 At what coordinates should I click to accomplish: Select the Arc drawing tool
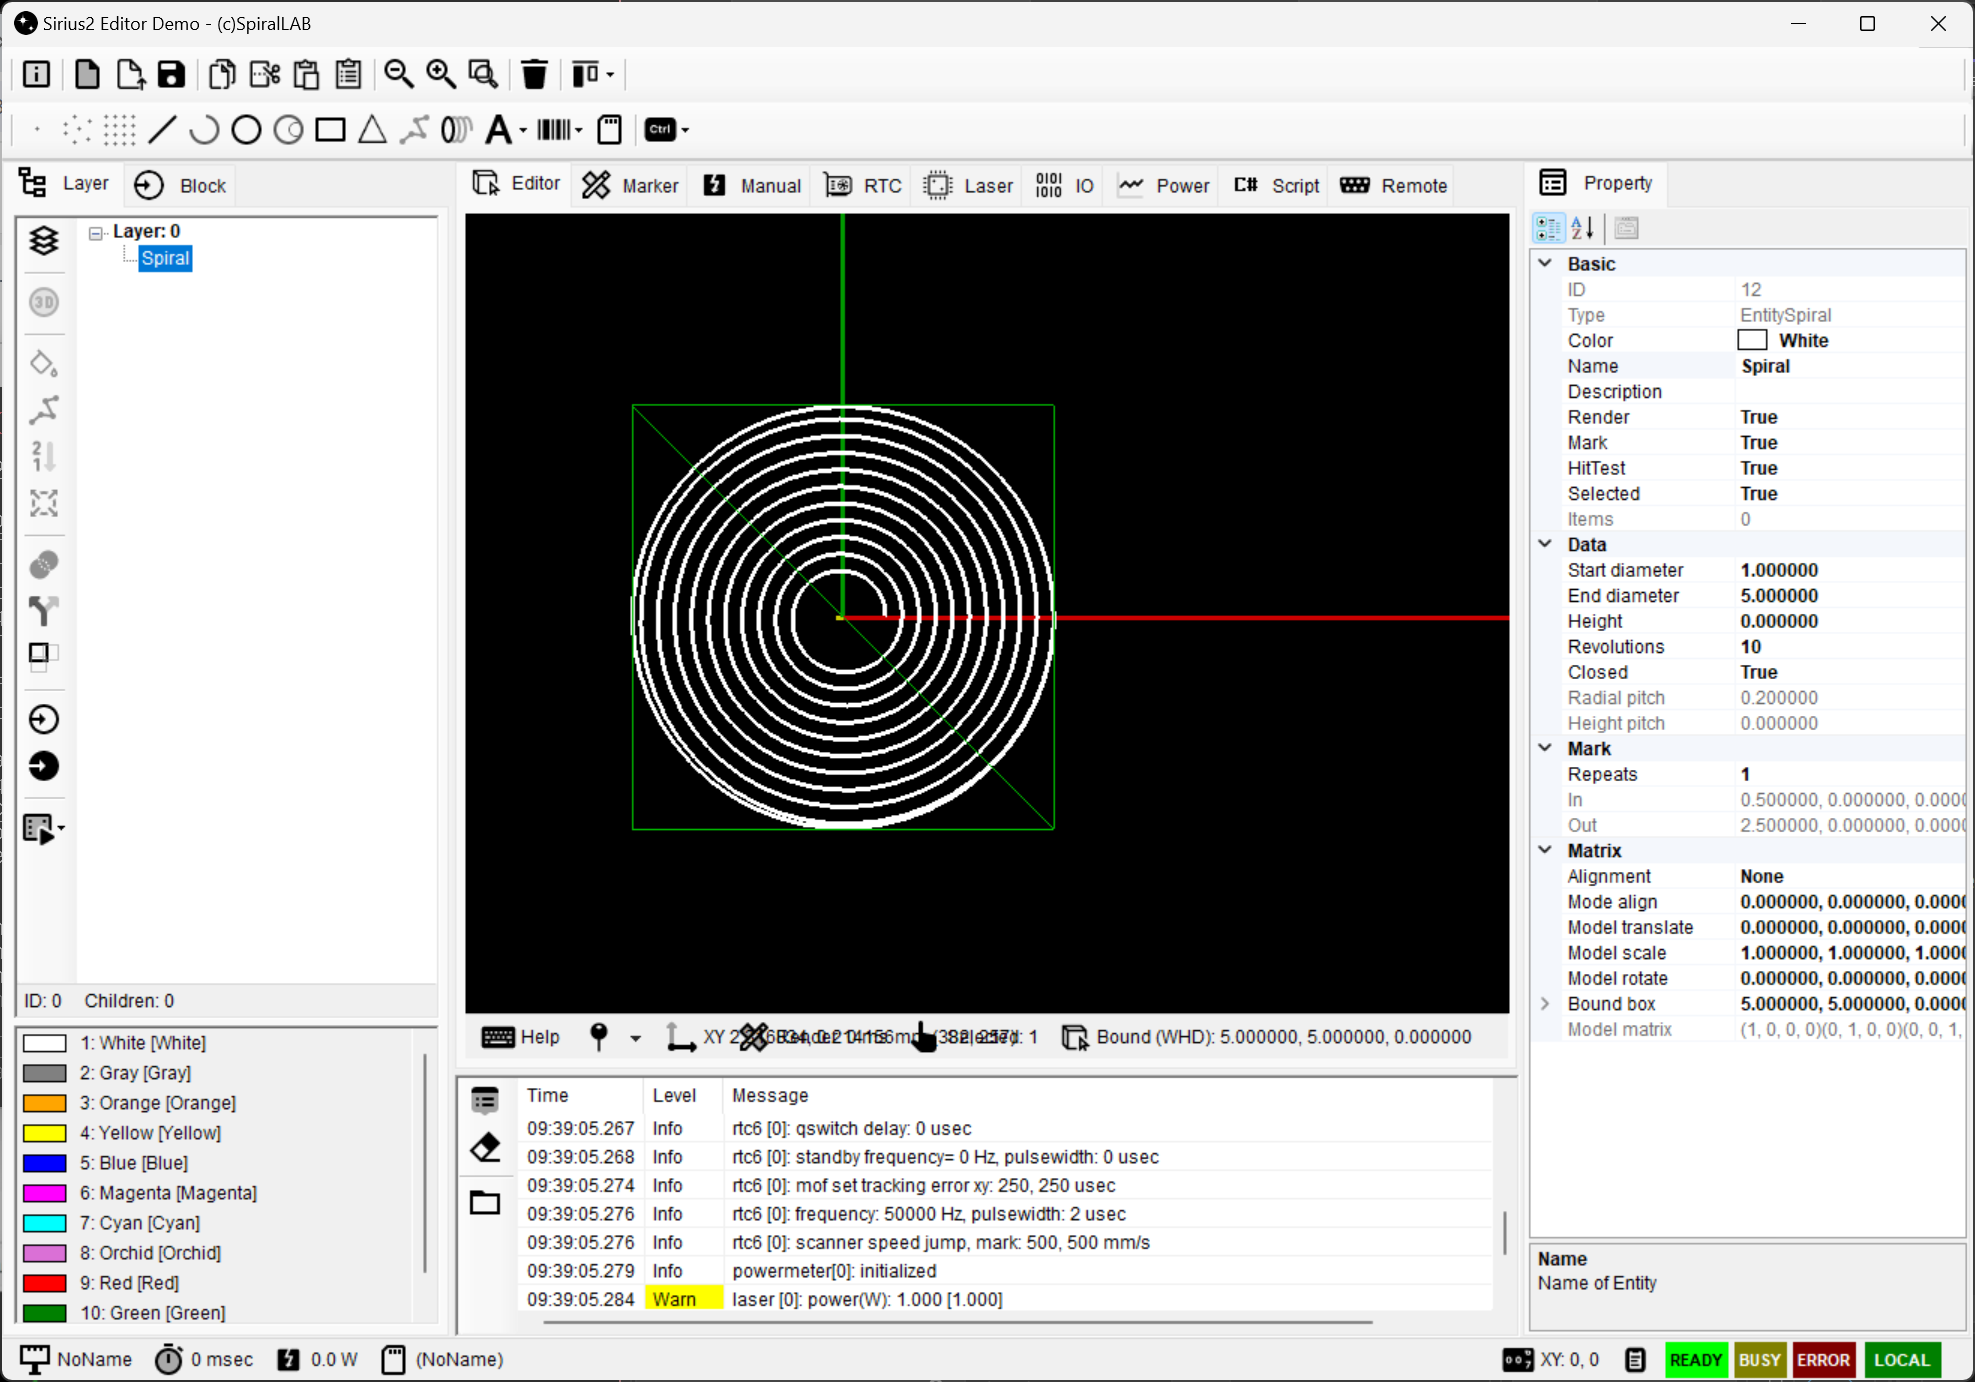204,130
